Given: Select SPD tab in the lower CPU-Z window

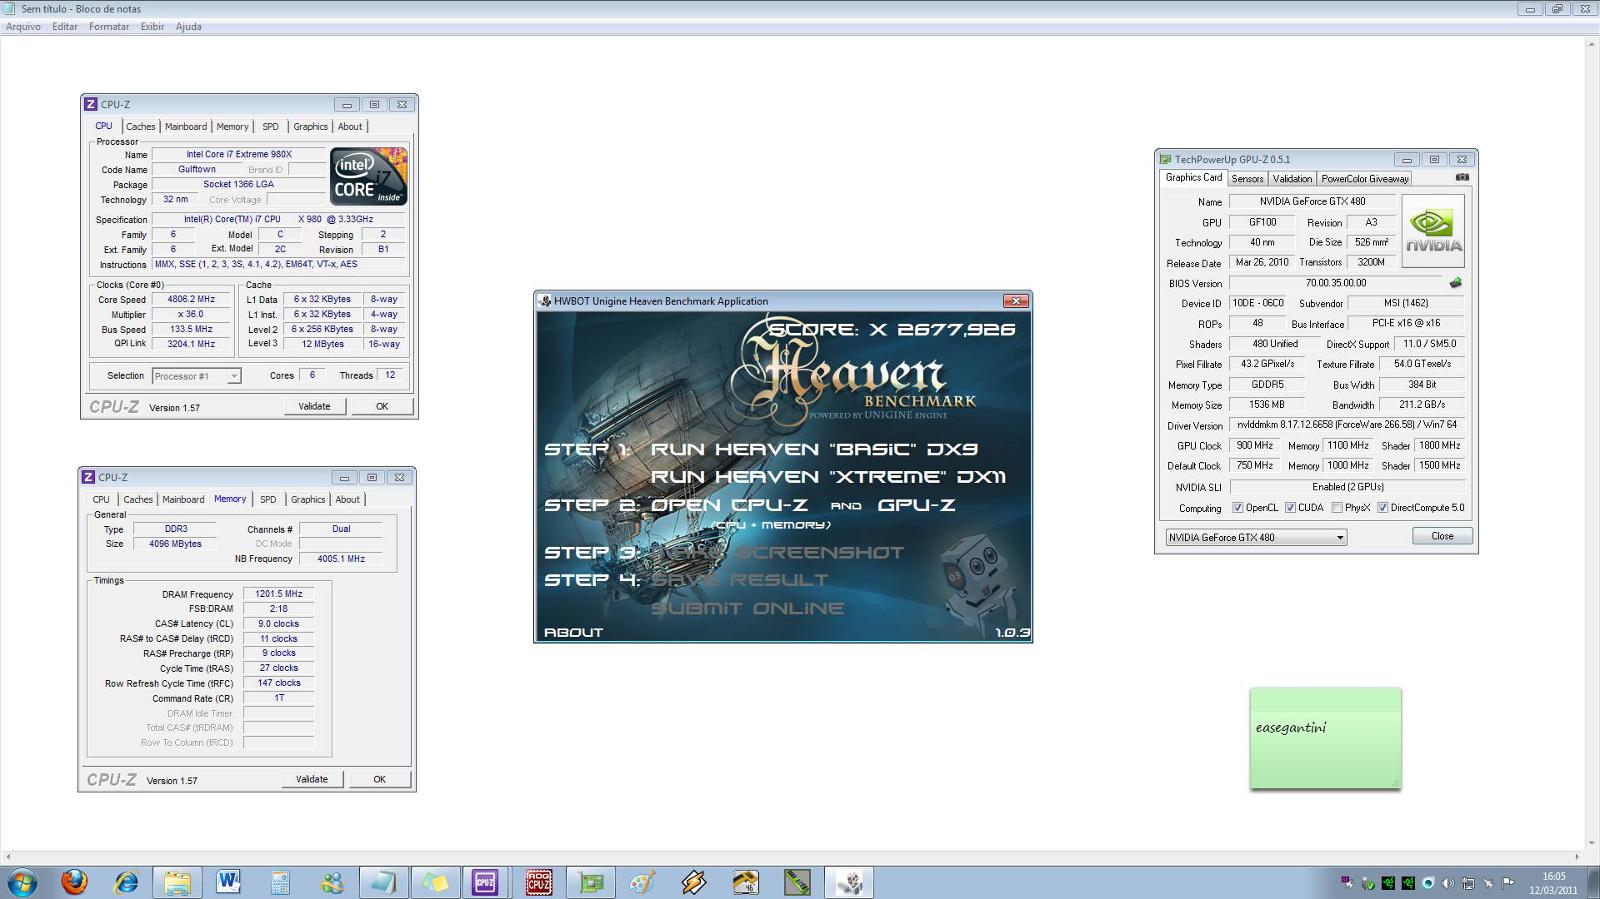Looking at the screenshot, I should coord(268,499).
